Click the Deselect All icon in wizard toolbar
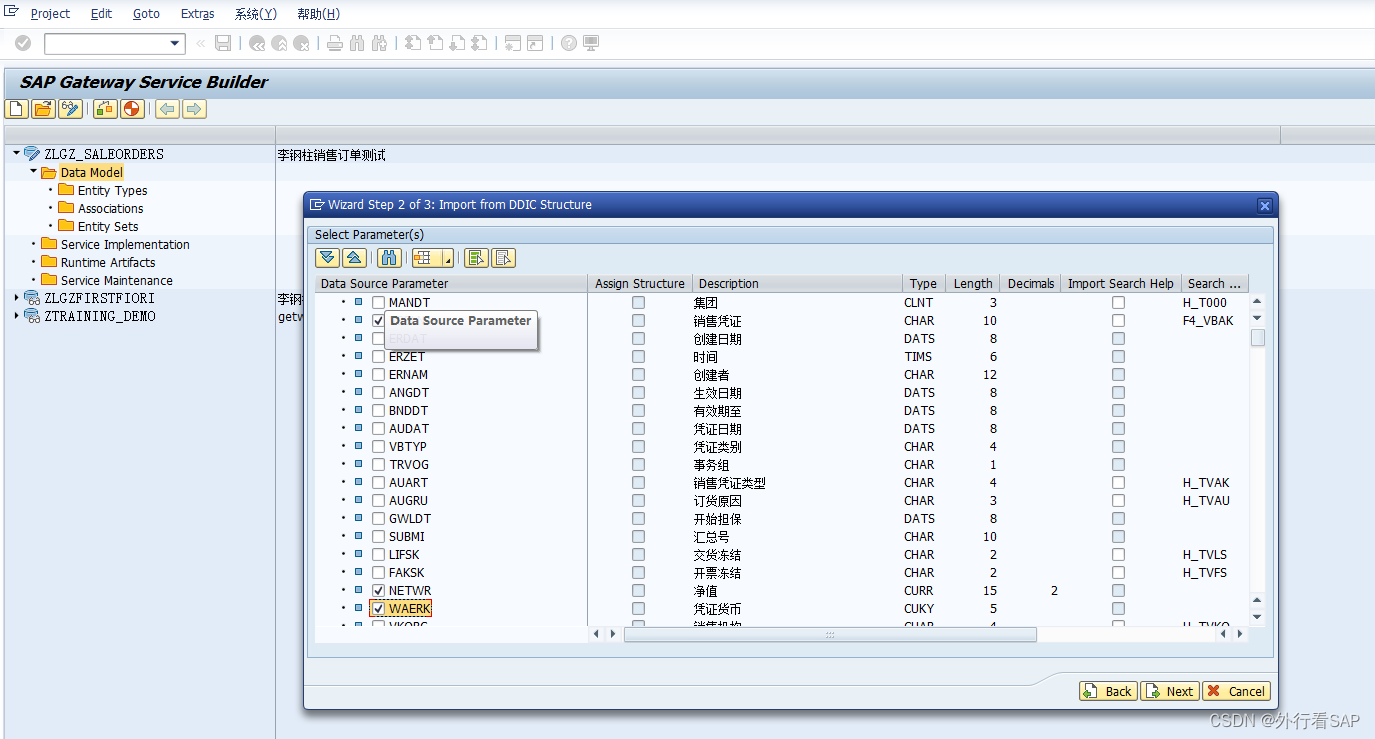Image resolution: width=1375 pixels, height=739 pixels. click(x=504, y=258)
